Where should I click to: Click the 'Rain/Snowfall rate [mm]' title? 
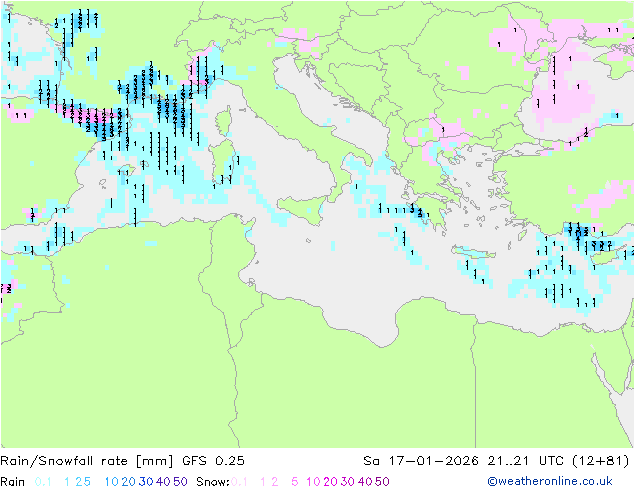(87, 461)
